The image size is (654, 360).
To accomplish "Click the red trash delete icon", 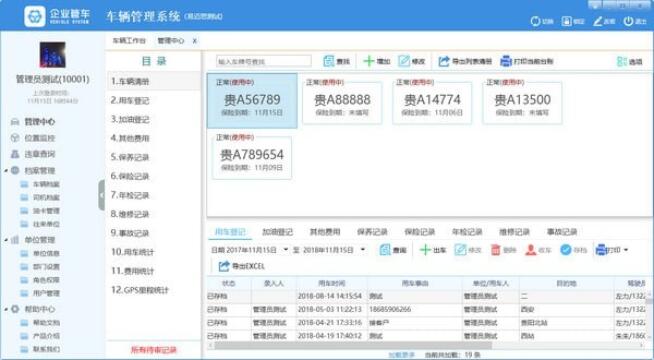I will pyautogui.click(x=496, y=250).
